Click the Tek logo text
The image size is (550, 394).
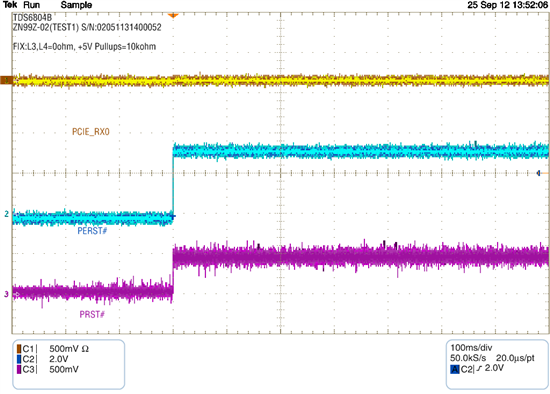(x=10, y=5)
